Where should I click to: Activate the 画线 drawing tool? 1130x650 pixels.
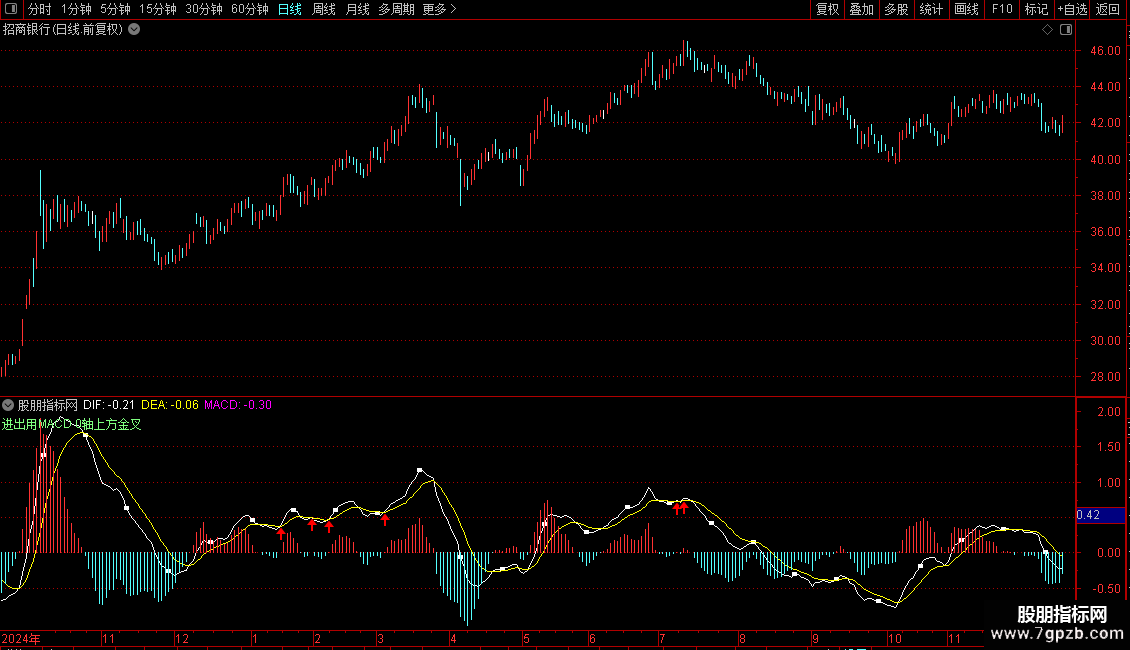pyautogui.click(x=966, y=9)
